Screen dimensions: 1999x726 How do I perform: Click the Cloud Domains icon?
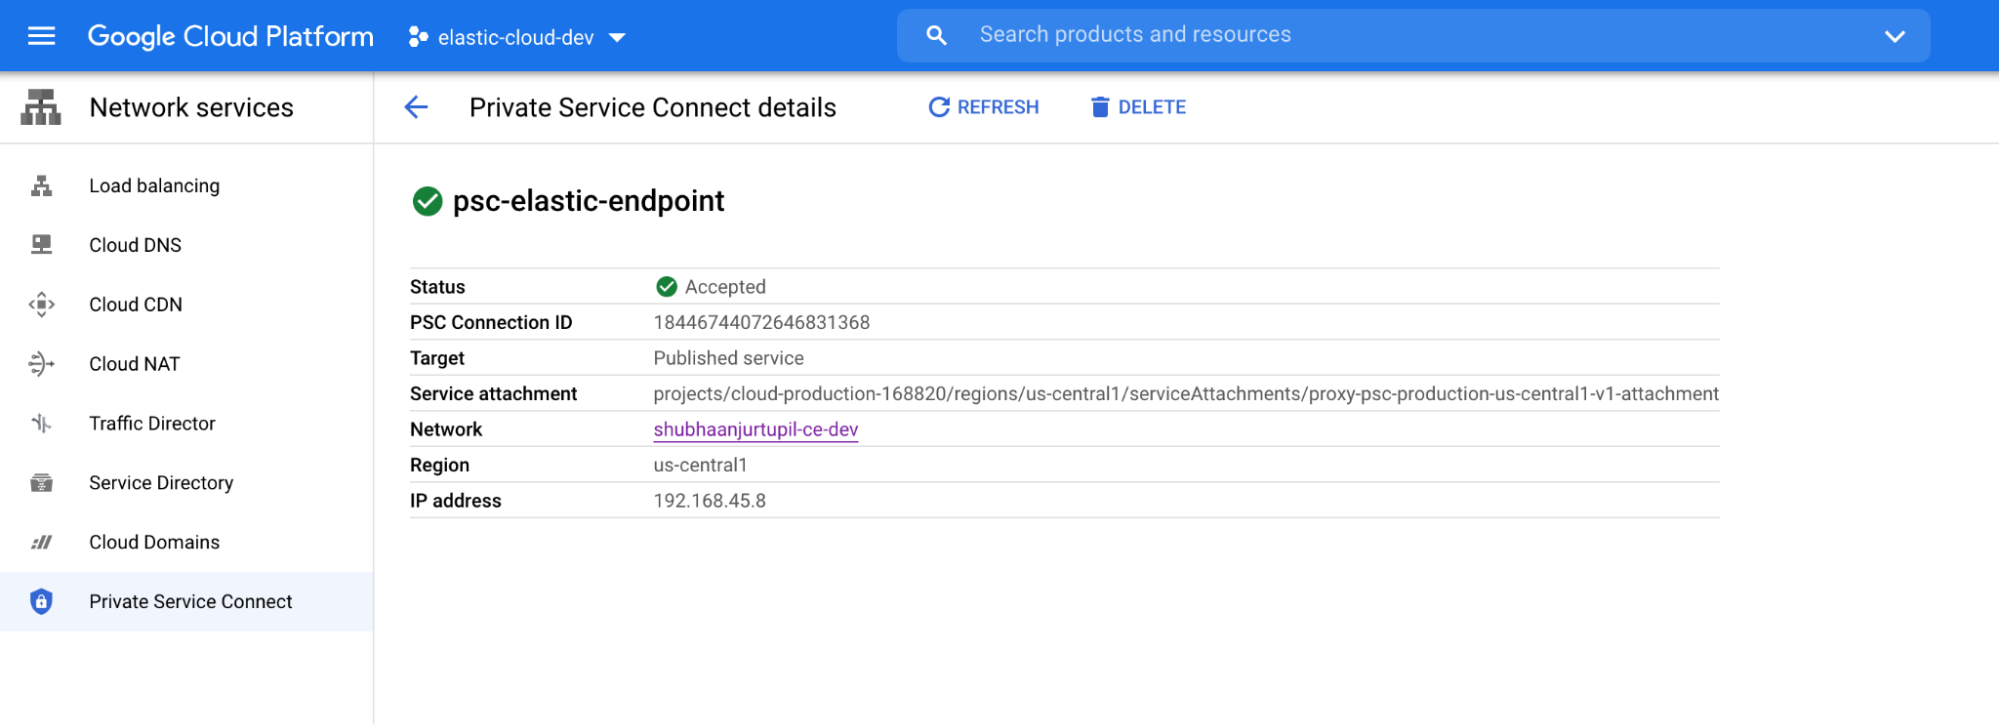(x=41, y=542)
